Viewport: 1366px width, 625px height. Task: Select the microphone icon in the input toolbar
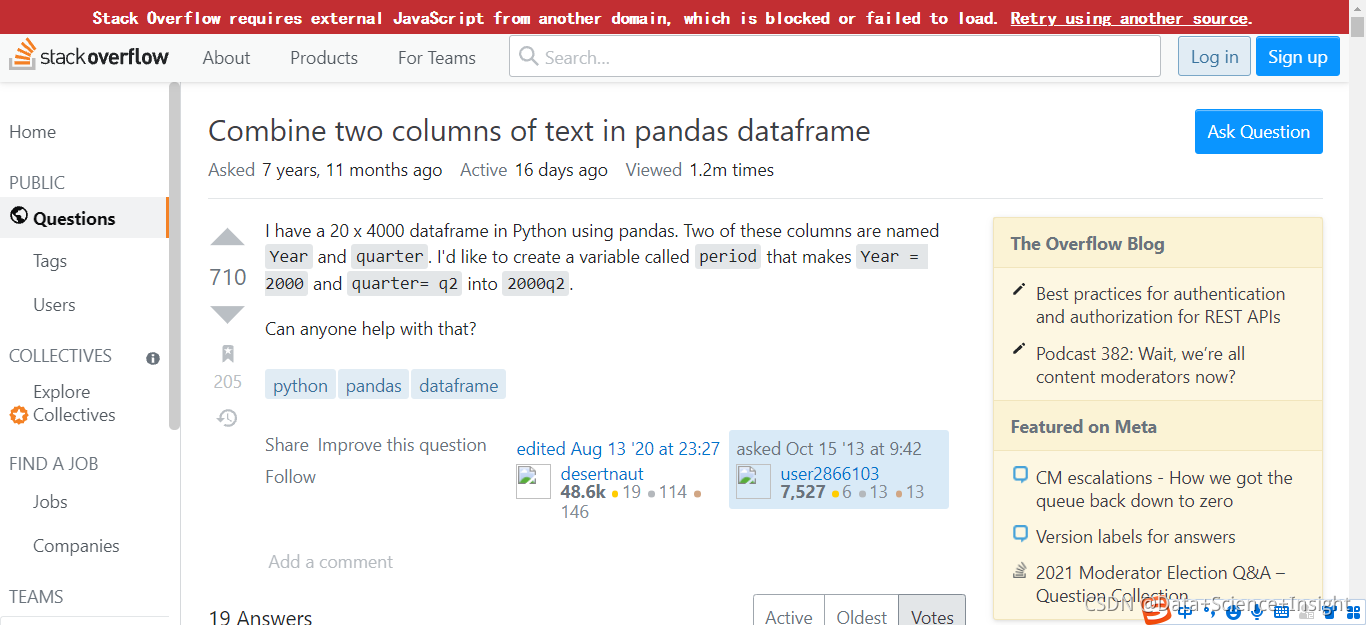pos(1257,613)
